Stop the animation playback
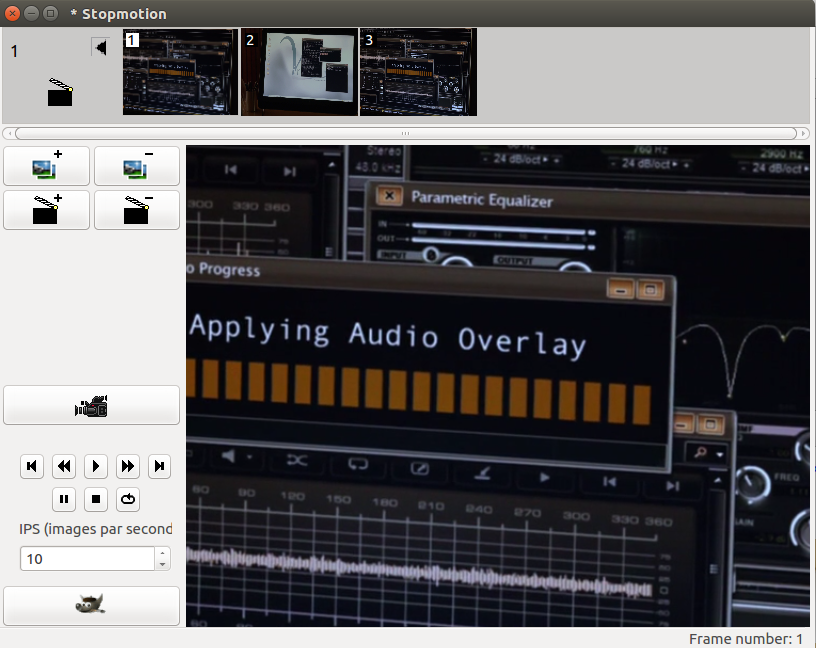The image size is (816, 648). coord(96,499)
